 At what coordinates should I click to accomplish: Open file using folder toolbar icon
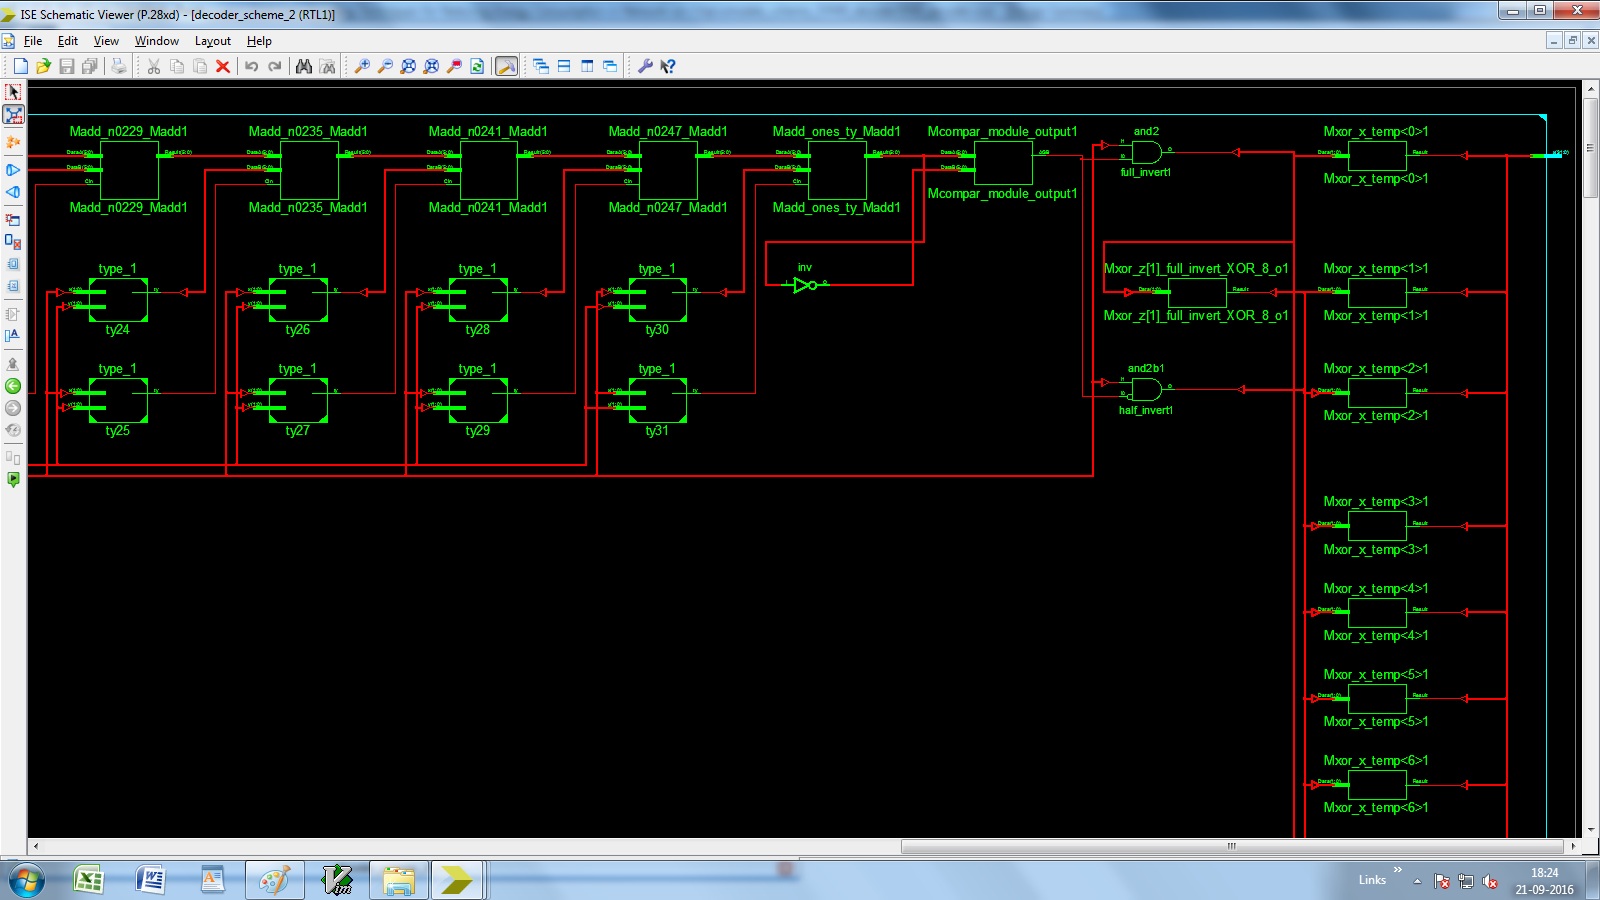[x=43, y=66]
